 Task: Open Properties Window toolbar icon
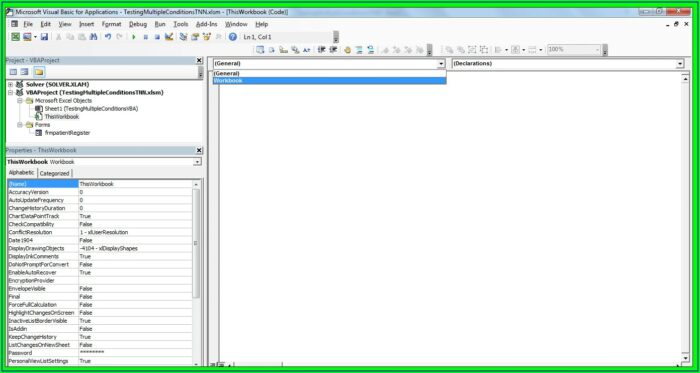(x=195, y=37)
